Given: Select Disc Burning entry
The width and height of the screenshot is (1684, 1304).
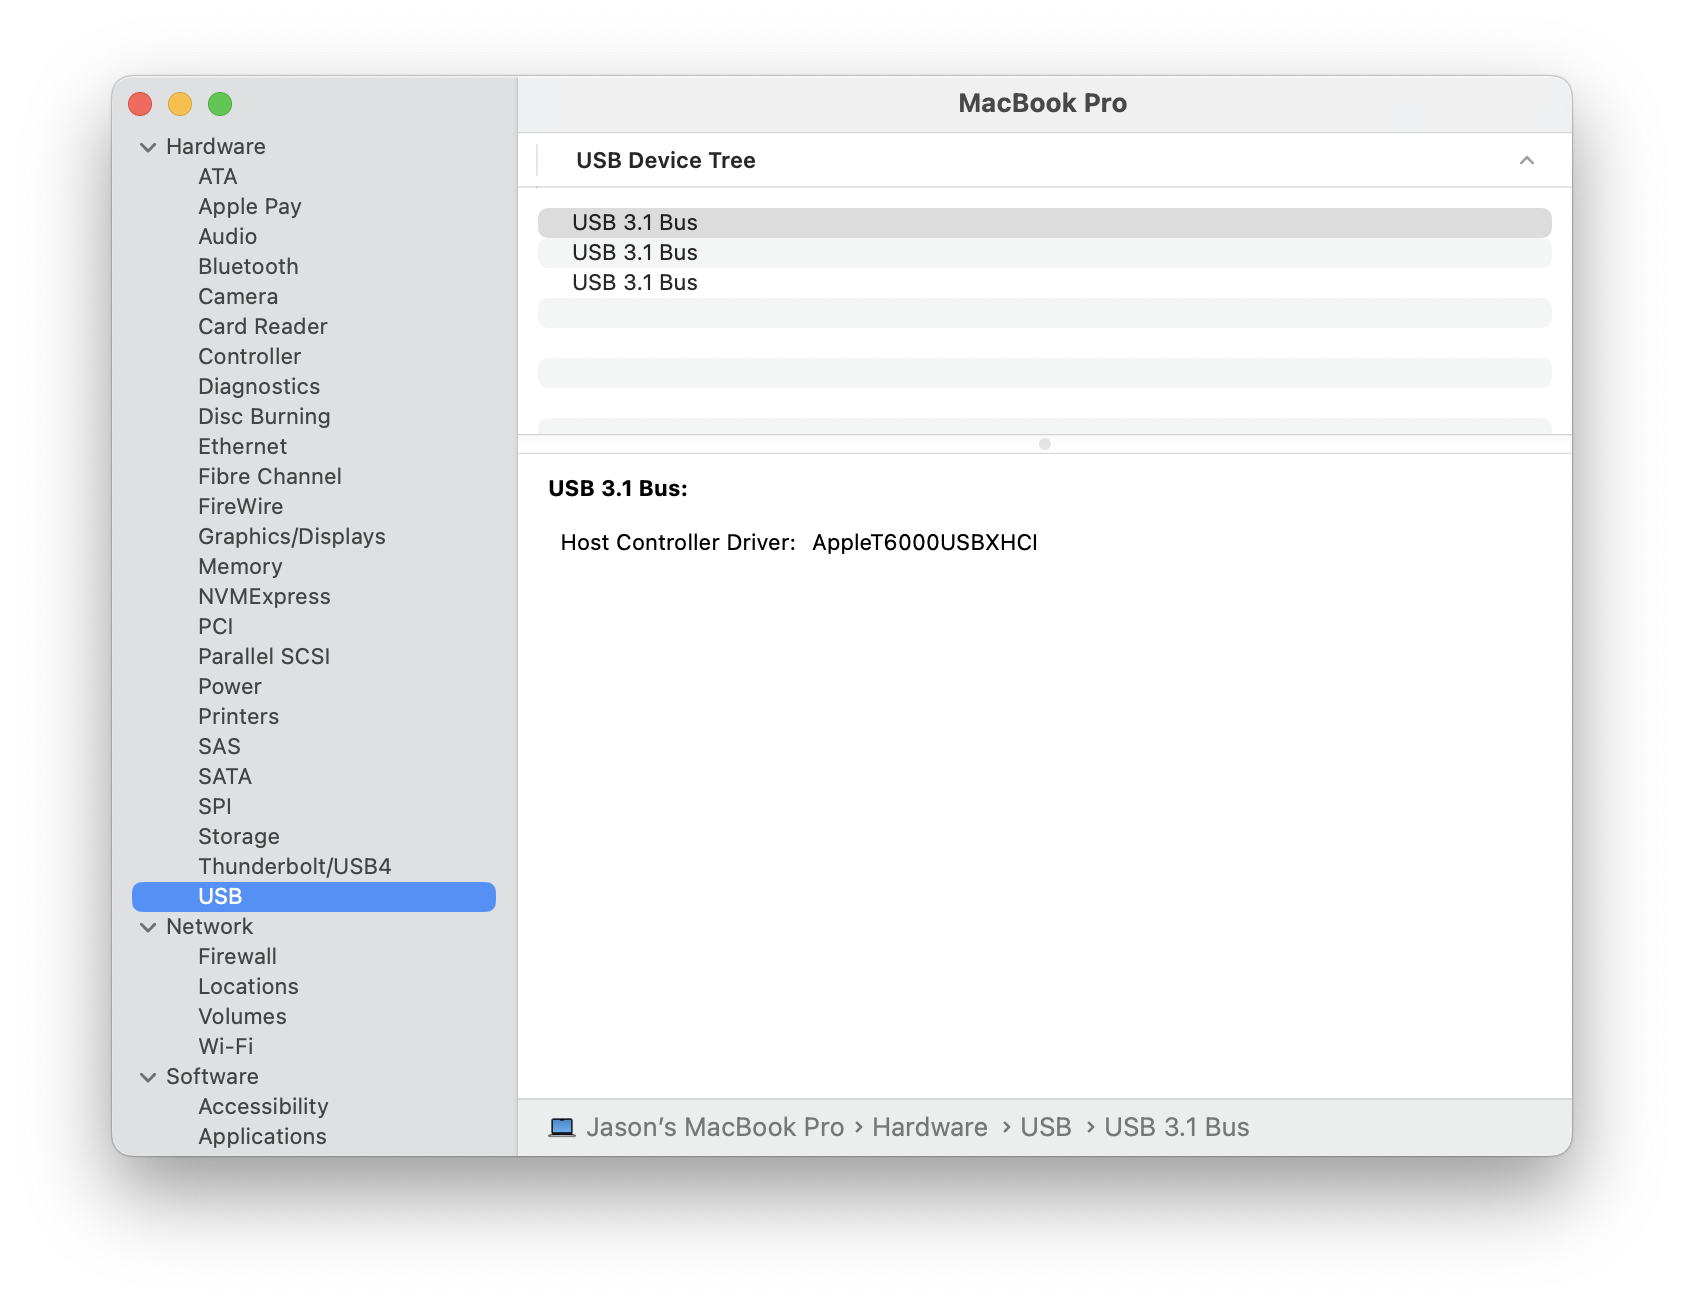Looking at the screenshot, I should pos(264,417).
